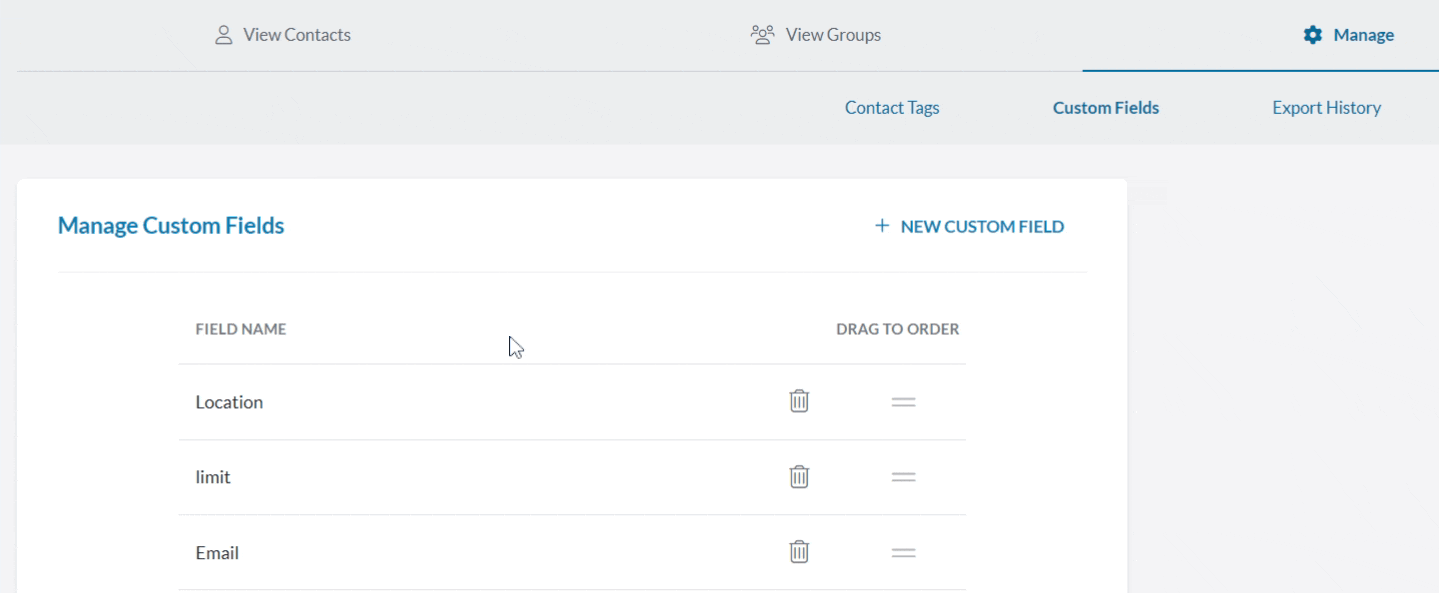Click the limit field name
The width and height of the screenshot is (1439, 593).
click(213, 477)
